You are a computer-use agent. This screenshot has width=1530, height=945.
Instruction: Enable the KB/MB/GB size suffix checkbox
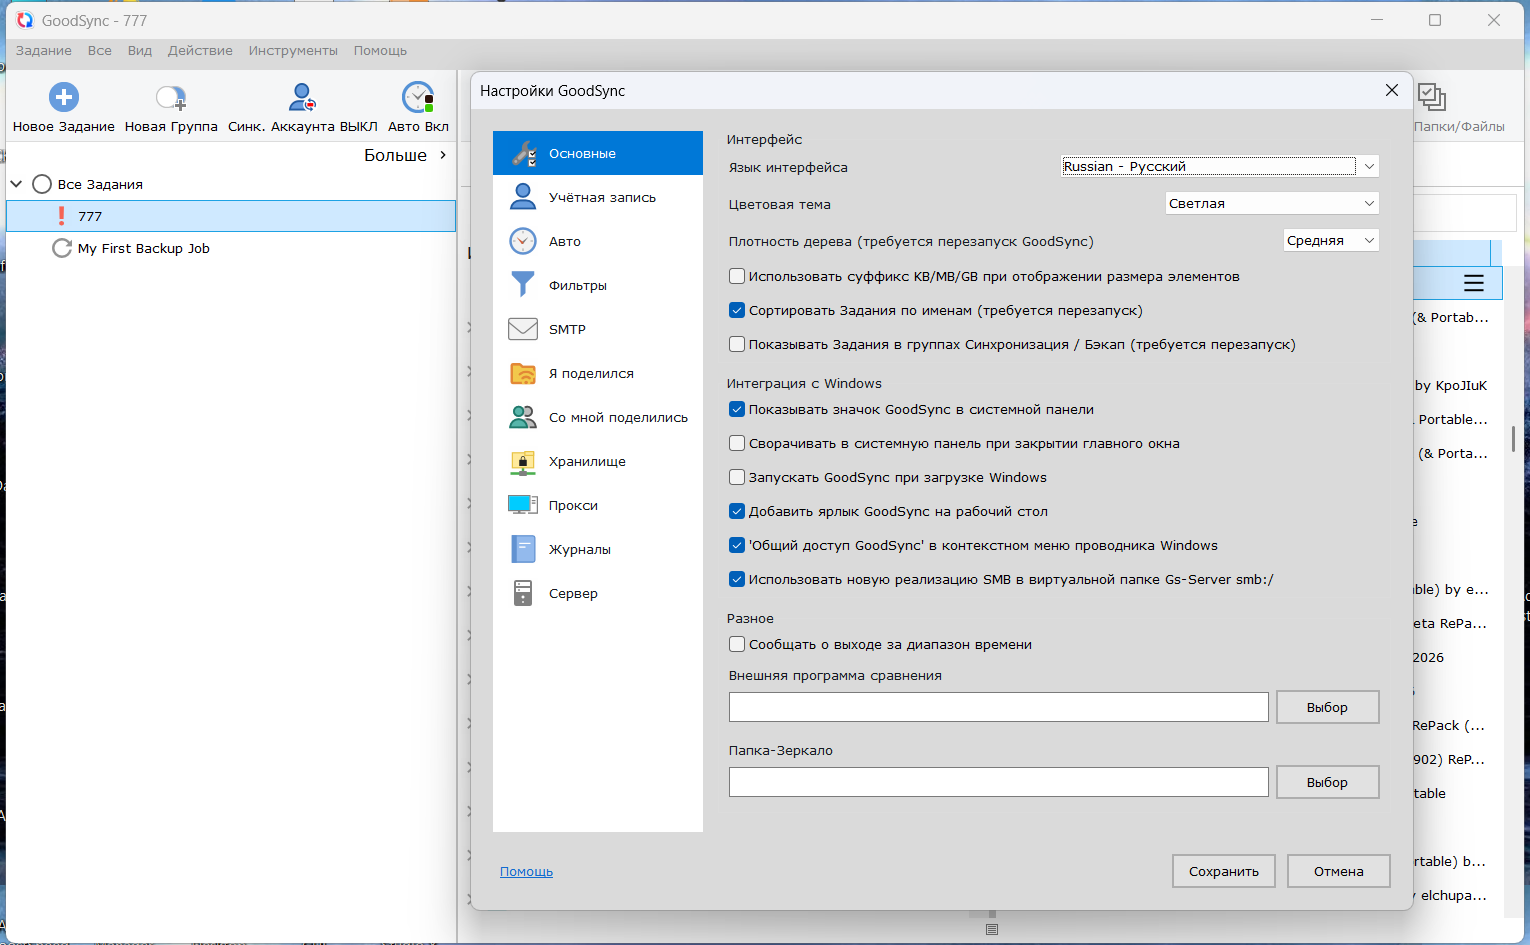click(737, 276)
